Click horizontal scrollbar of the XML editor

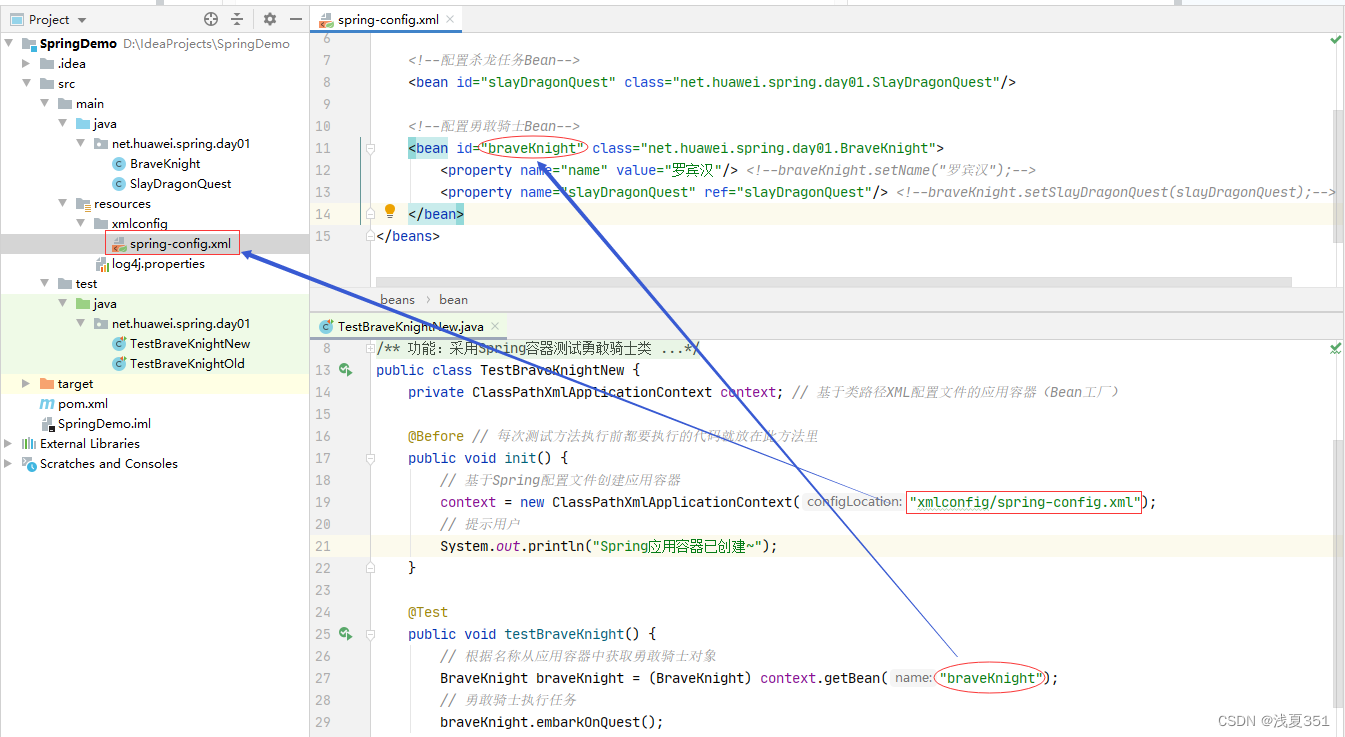point(833,283)
